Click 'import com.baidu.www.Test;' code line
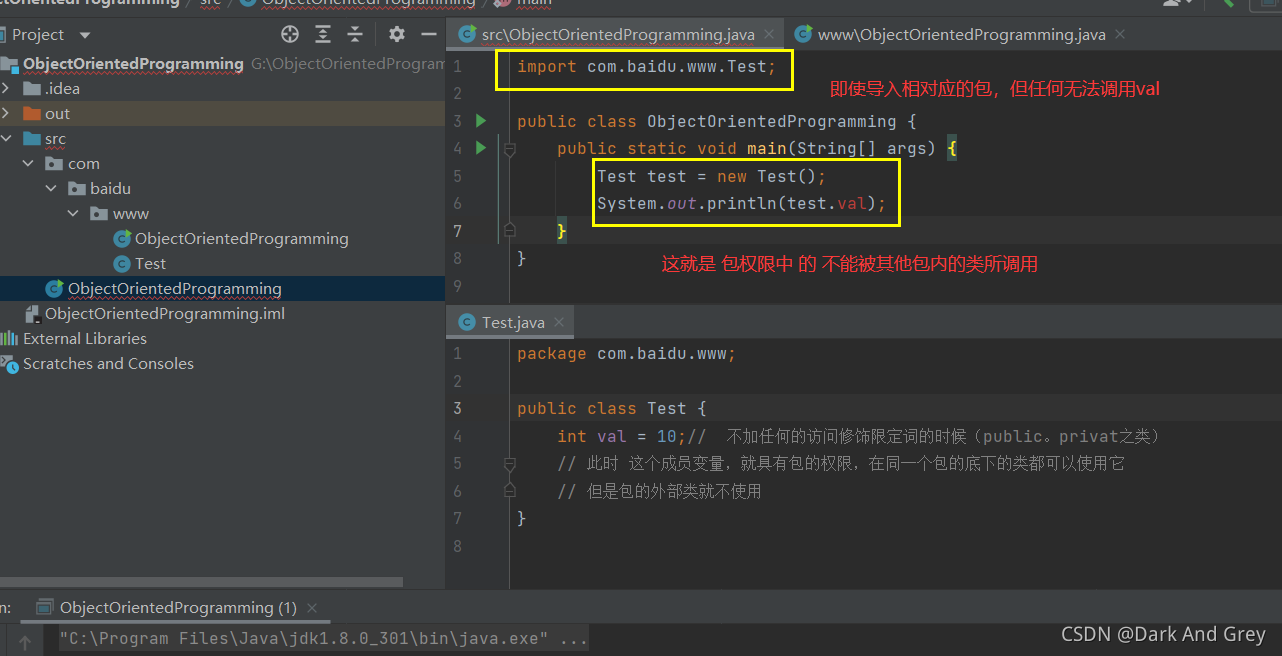The height and width of the screenshot is (656, 1282). click(x=646, y=67)
